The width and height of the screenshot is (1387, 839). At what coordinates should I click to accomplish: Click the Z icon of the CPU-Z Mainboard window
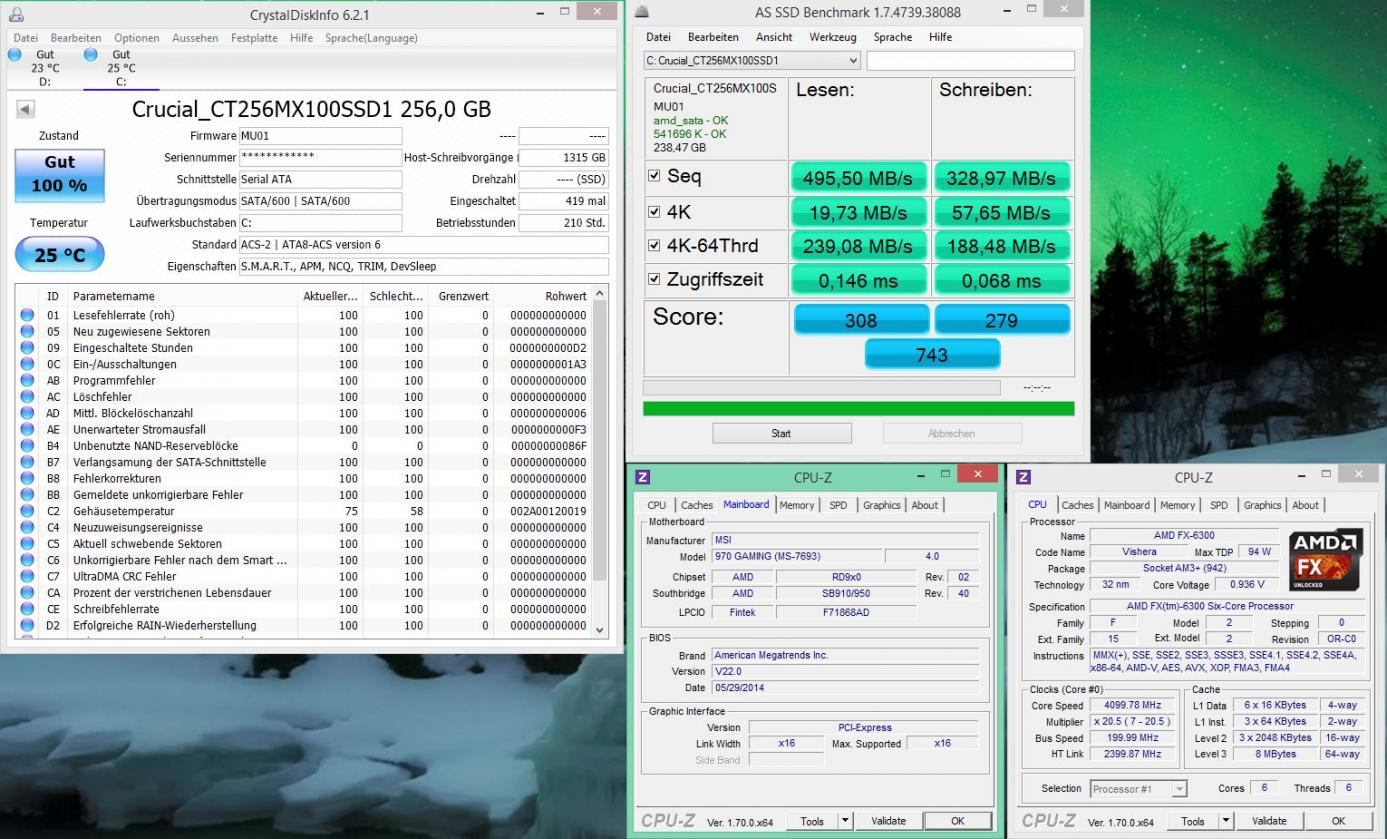point(642,478)
